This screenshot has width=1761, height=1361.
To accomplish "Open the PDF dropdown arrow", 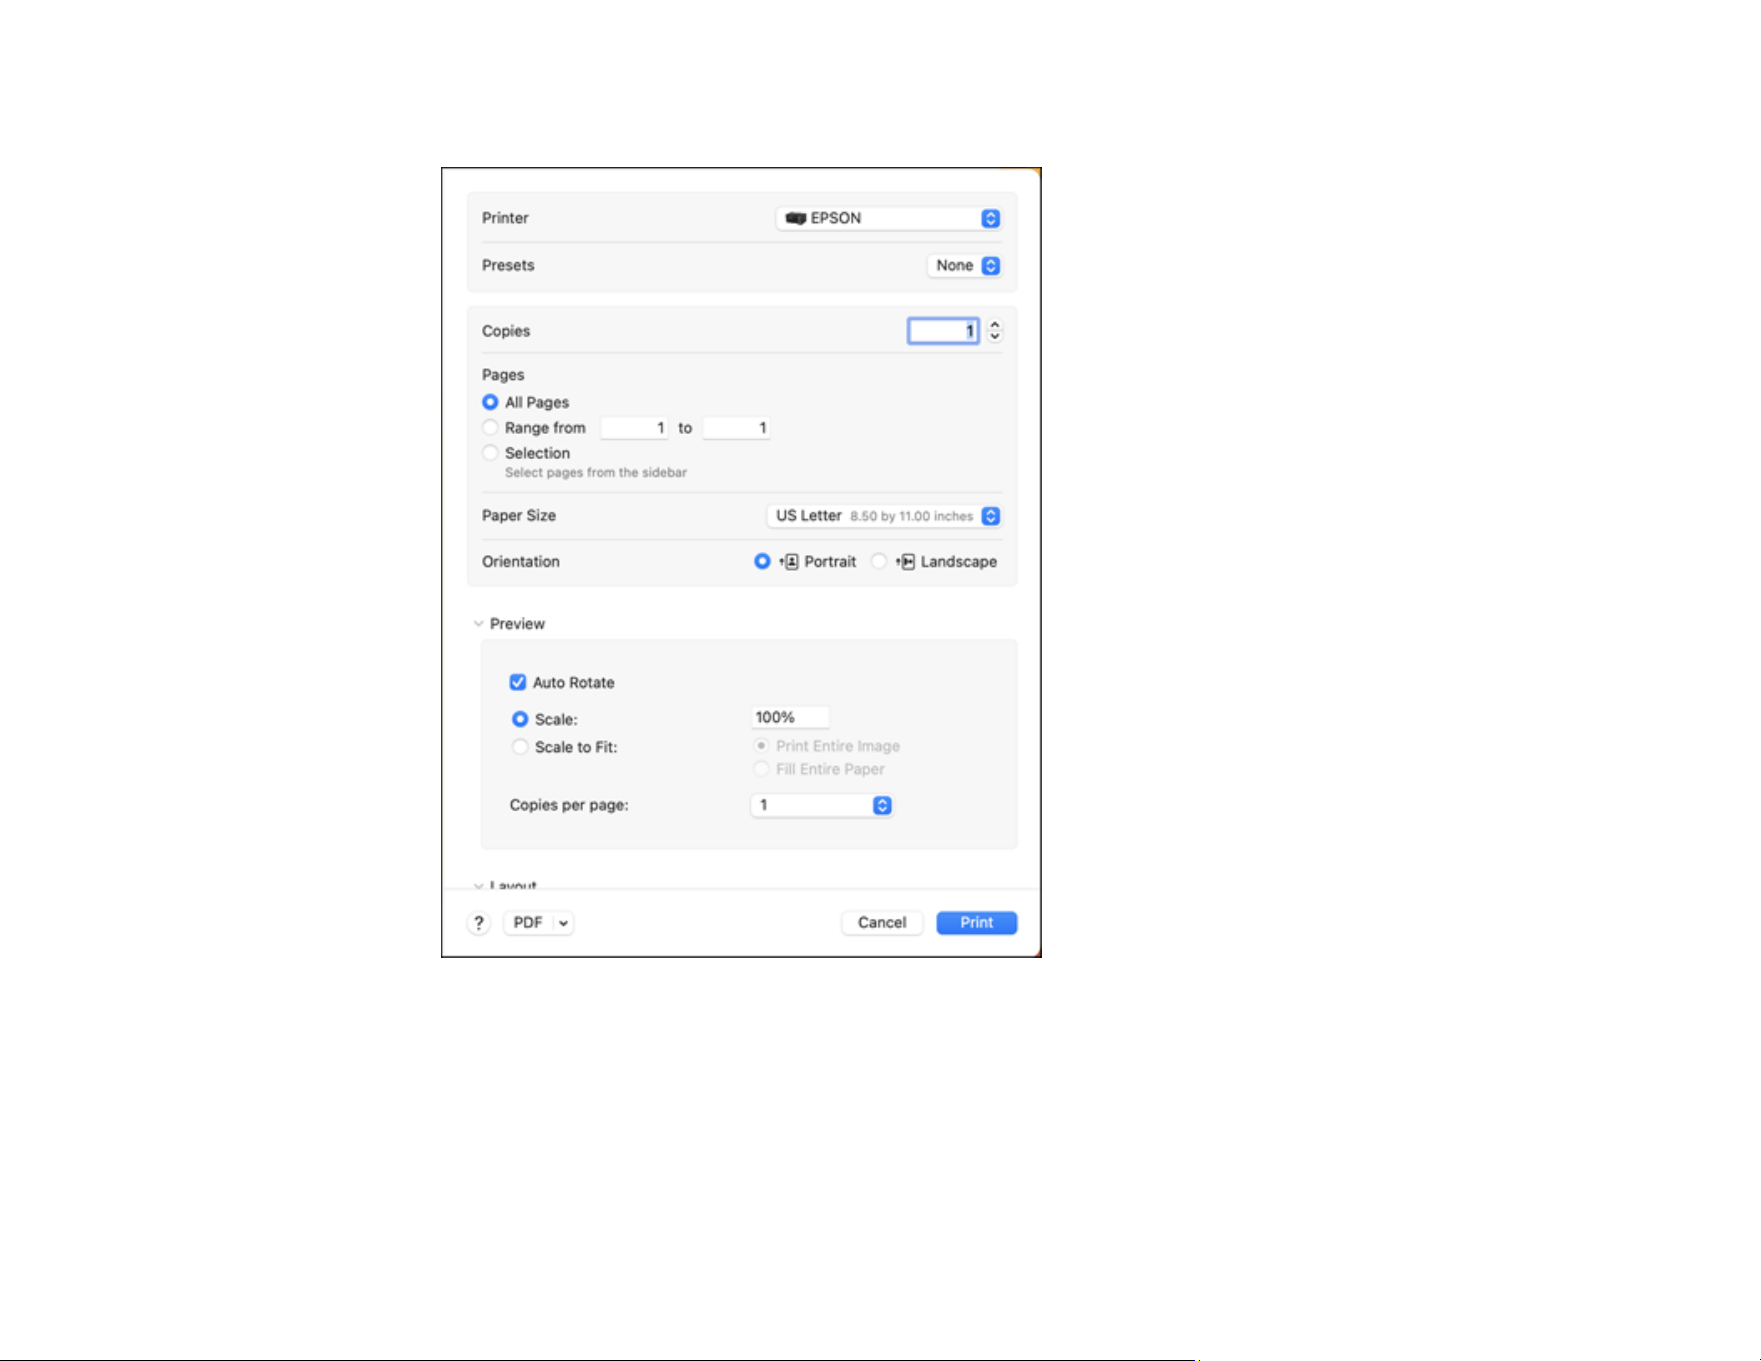I will (564, 923).
